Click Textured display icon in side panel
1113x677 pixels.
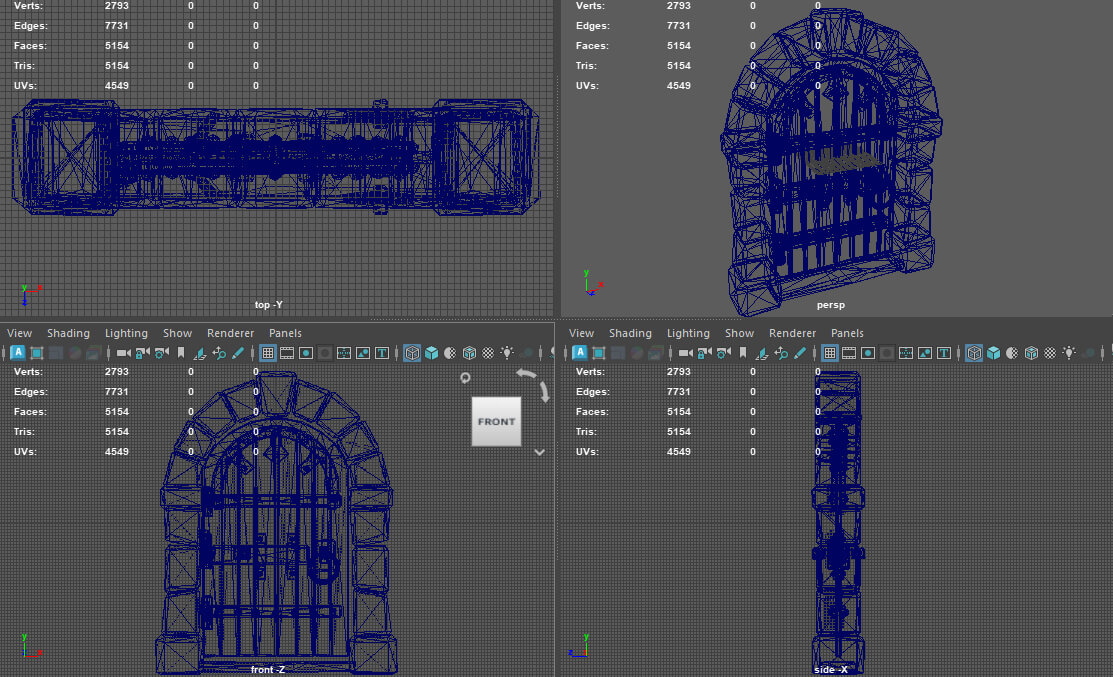[1051, 353]
